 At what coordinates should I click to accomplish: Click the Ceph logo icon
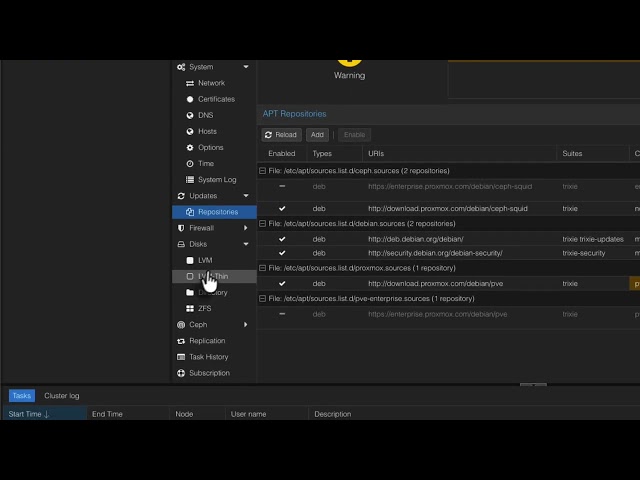tap(181, 325)
